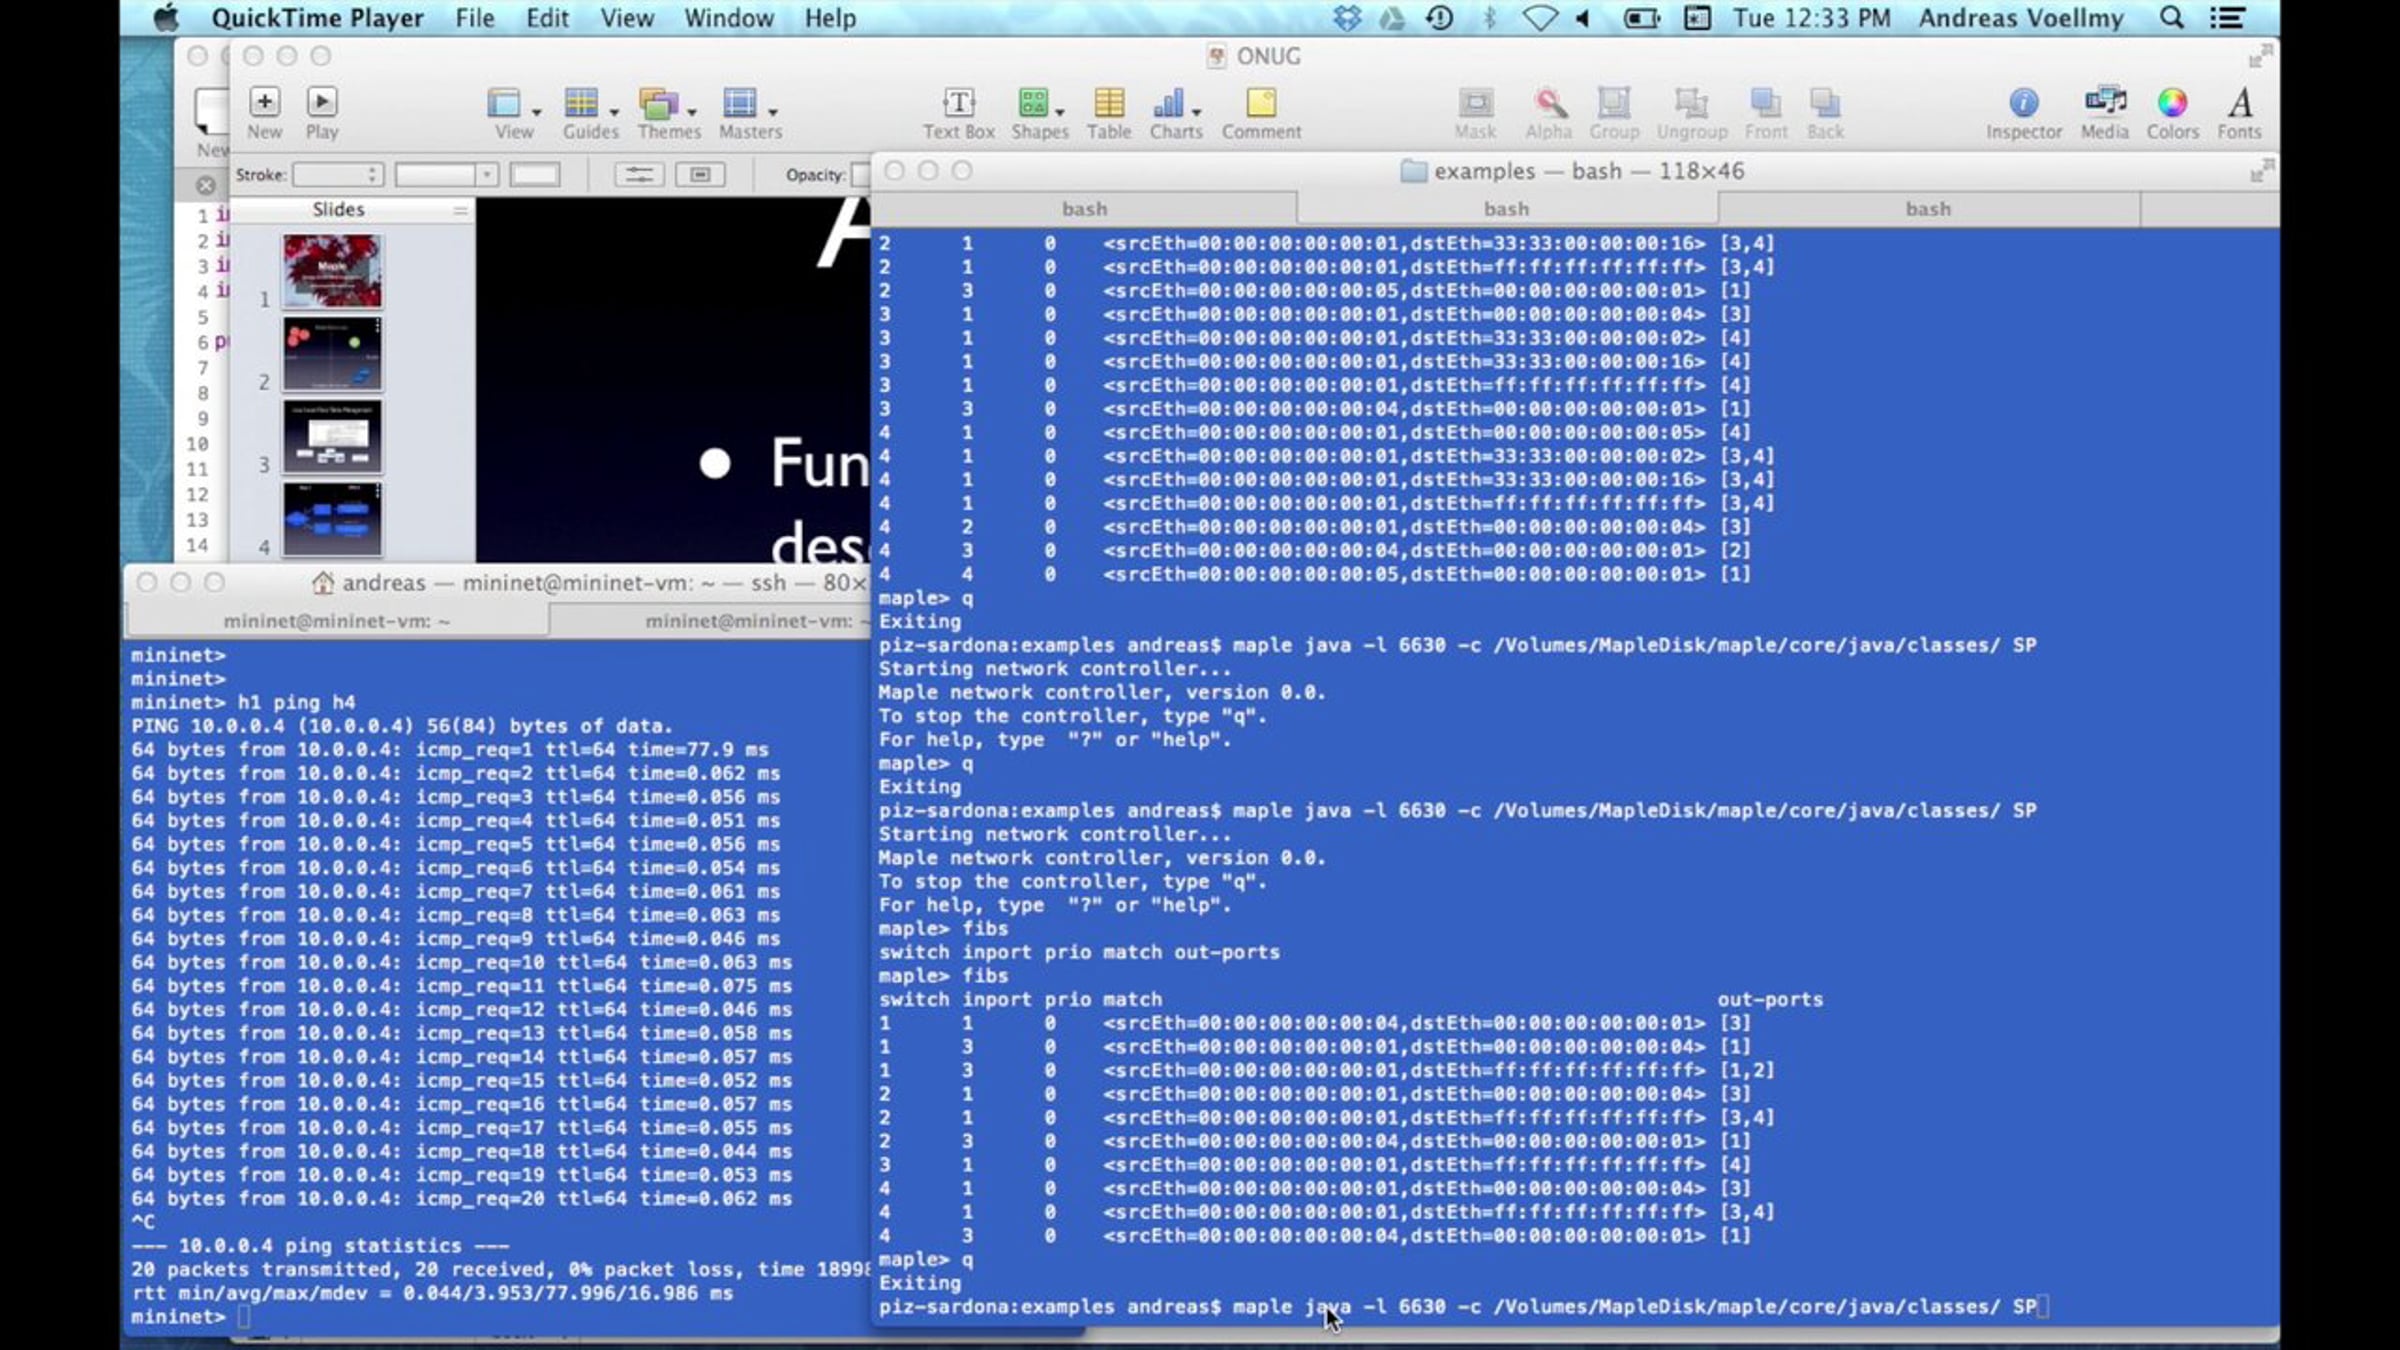Open the Themes chooser icon
Screen dimensions: 2400x1350
click(658, 102)
